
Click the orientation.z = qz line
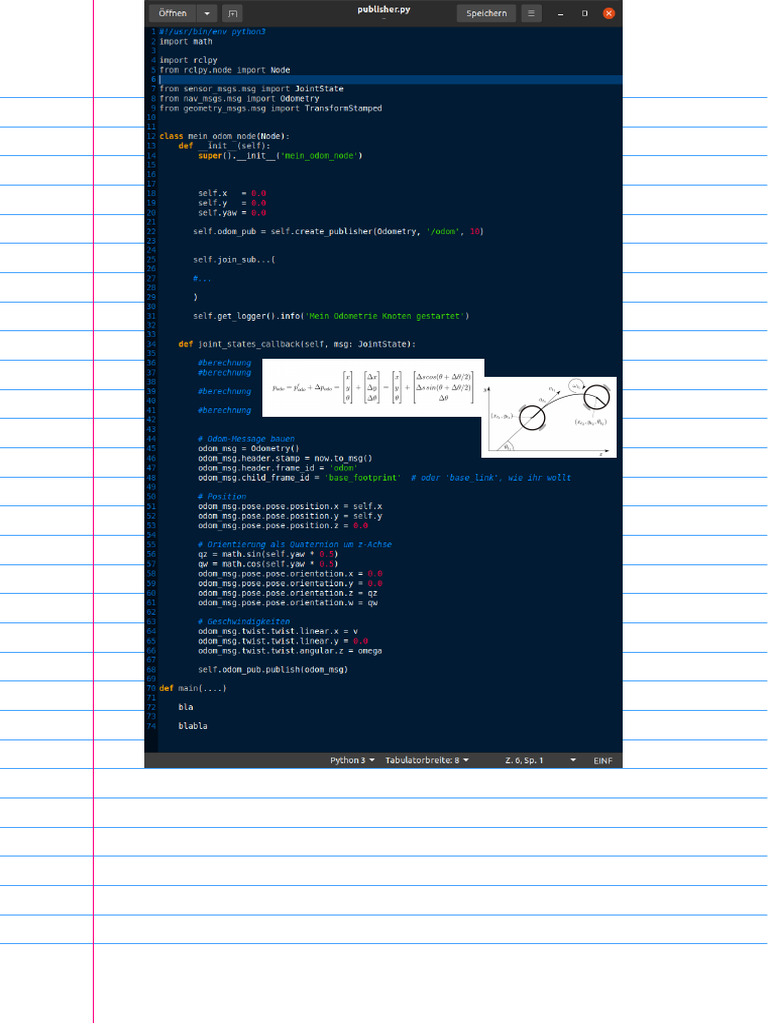[x=288, y=593]
